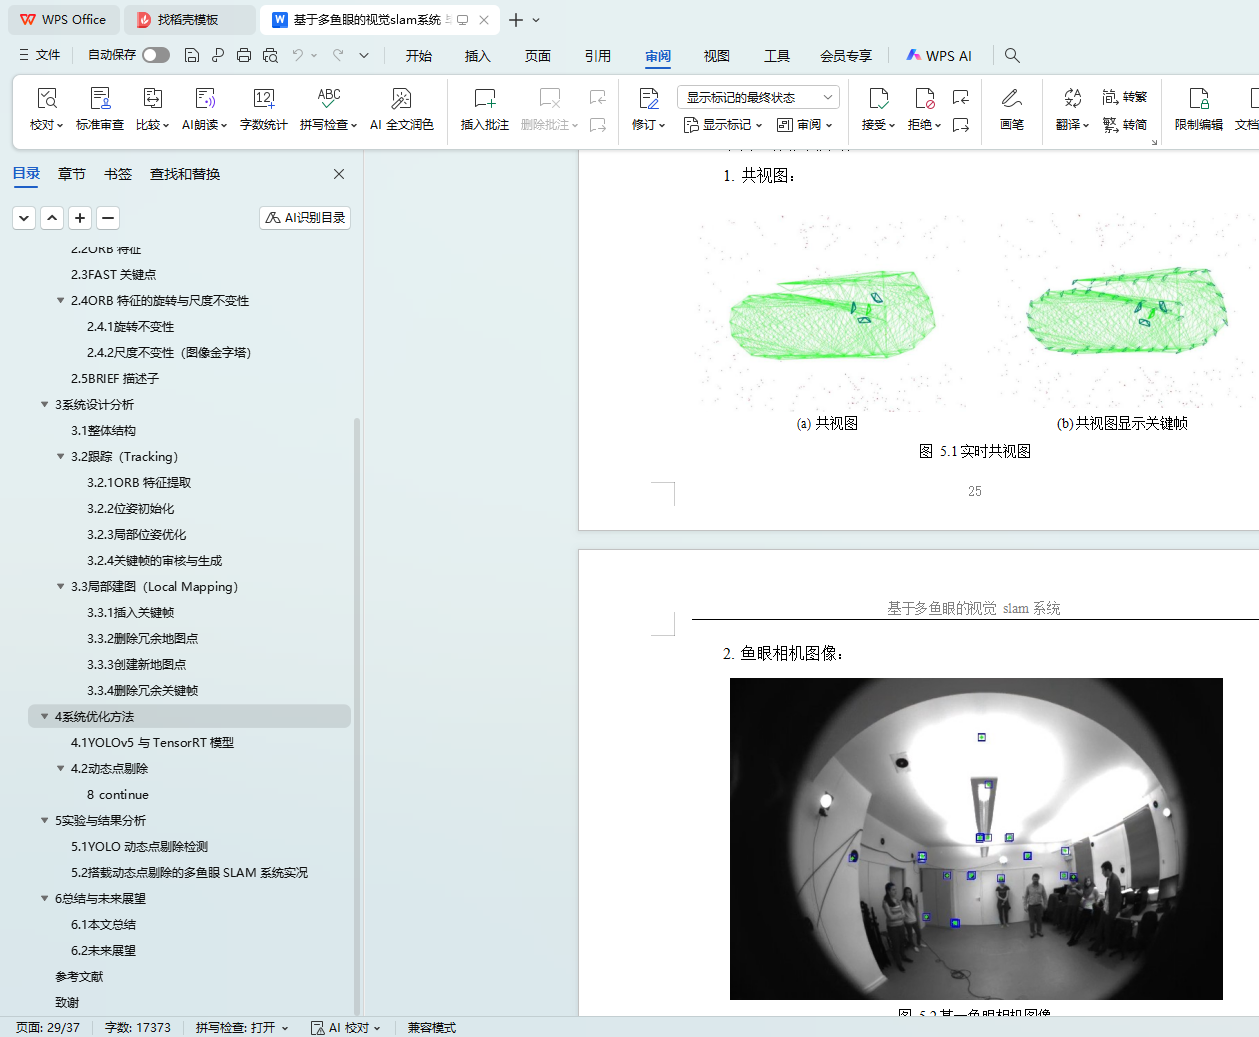1259x1037 pixels.
Task: Click the 标准审查 icon in ribbon
Action: coord(100,99)
